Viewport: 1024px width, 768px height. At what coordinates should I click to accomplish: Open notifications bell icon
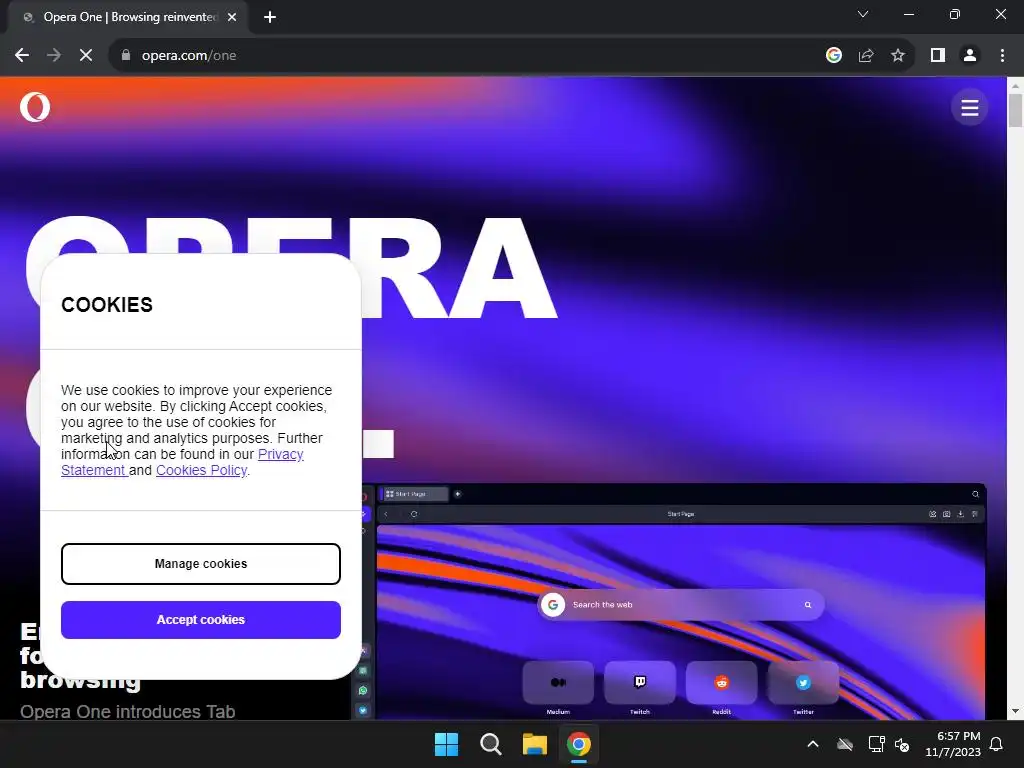pos(997,744)
